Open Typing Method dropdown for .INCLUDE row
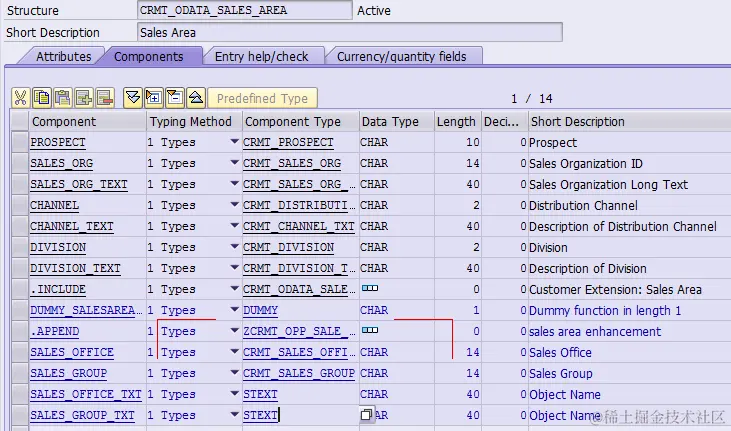Screen dimensions: 731x431 click(x=234, y=289)
